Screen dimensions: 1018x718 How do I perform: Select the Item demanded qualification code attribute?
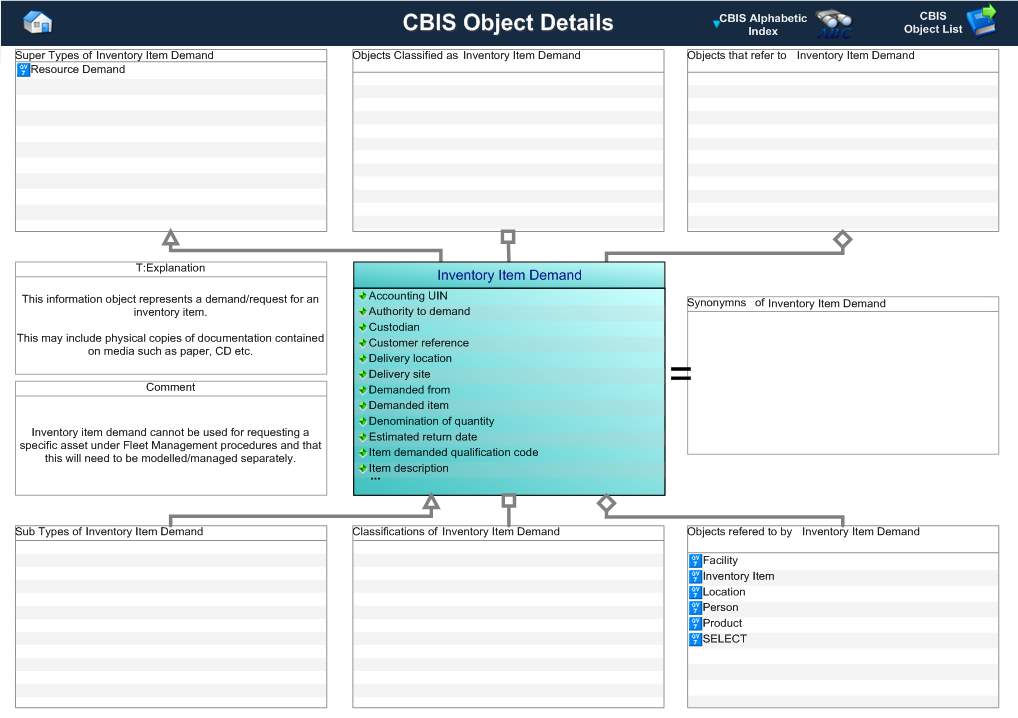(453, 452)
